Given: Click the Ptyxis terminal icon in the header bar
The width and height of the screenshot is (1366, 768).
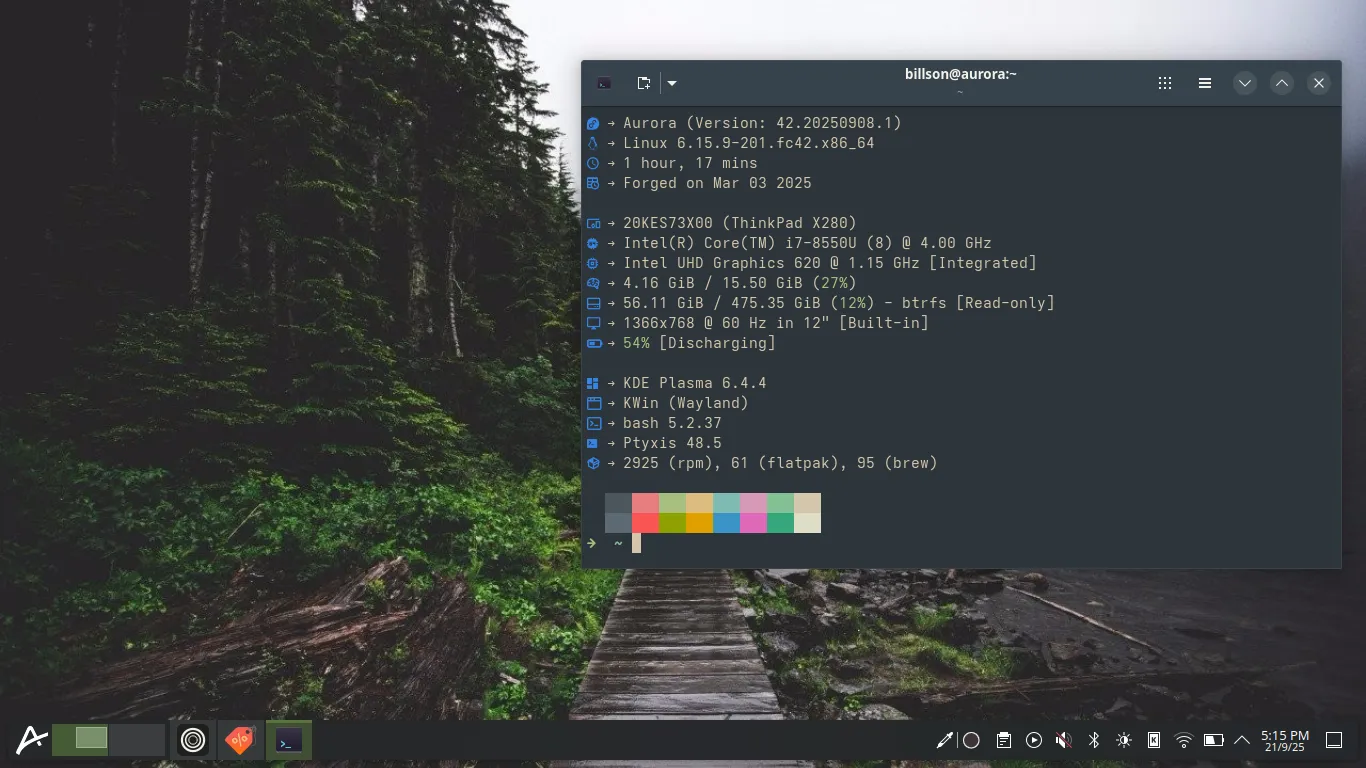Looking at the screenshot, I should coord(604,83).
